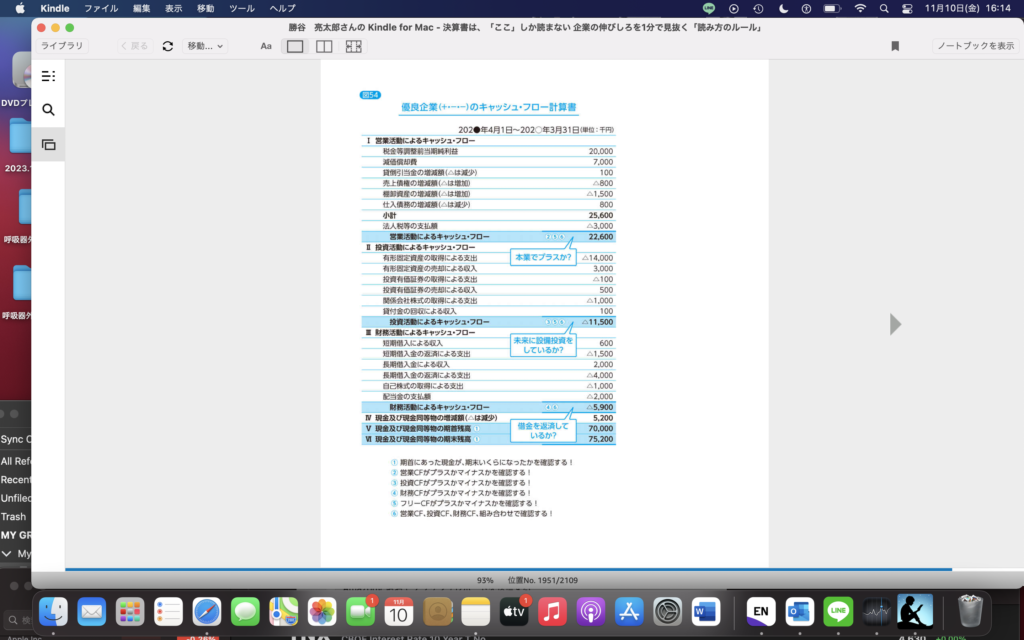Expand the 移動 dropdown in toolbar
The width and height of the screenshot is (1024, 640).
coord(205,46)
